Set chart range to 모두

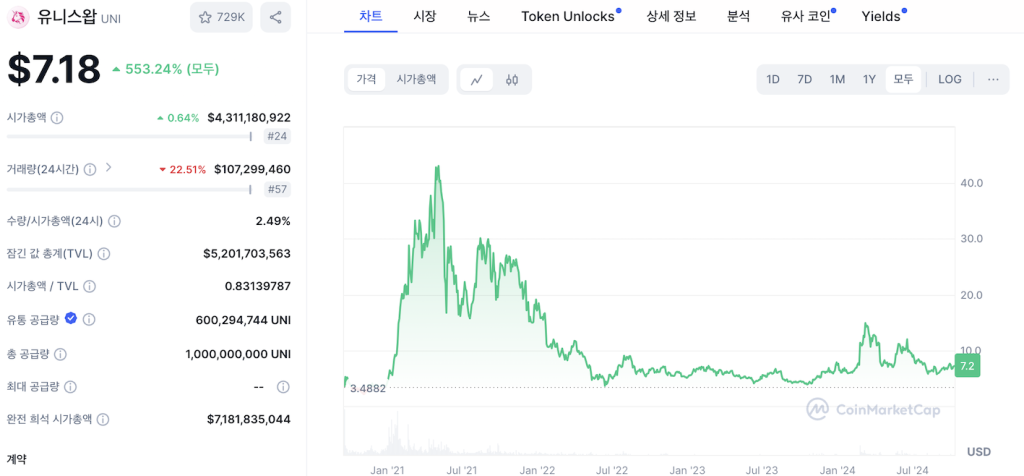[x=903, y=80]
